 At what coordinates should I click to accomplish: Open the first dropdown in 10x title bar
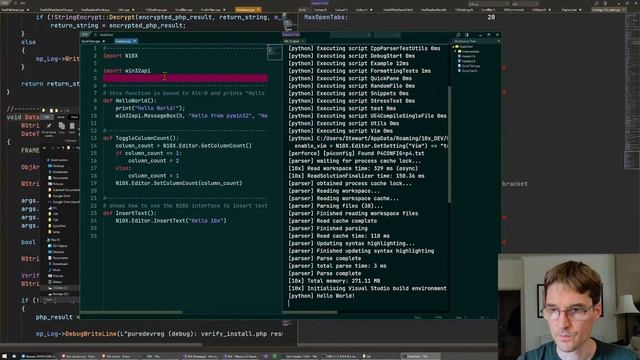tap(351, 36)
